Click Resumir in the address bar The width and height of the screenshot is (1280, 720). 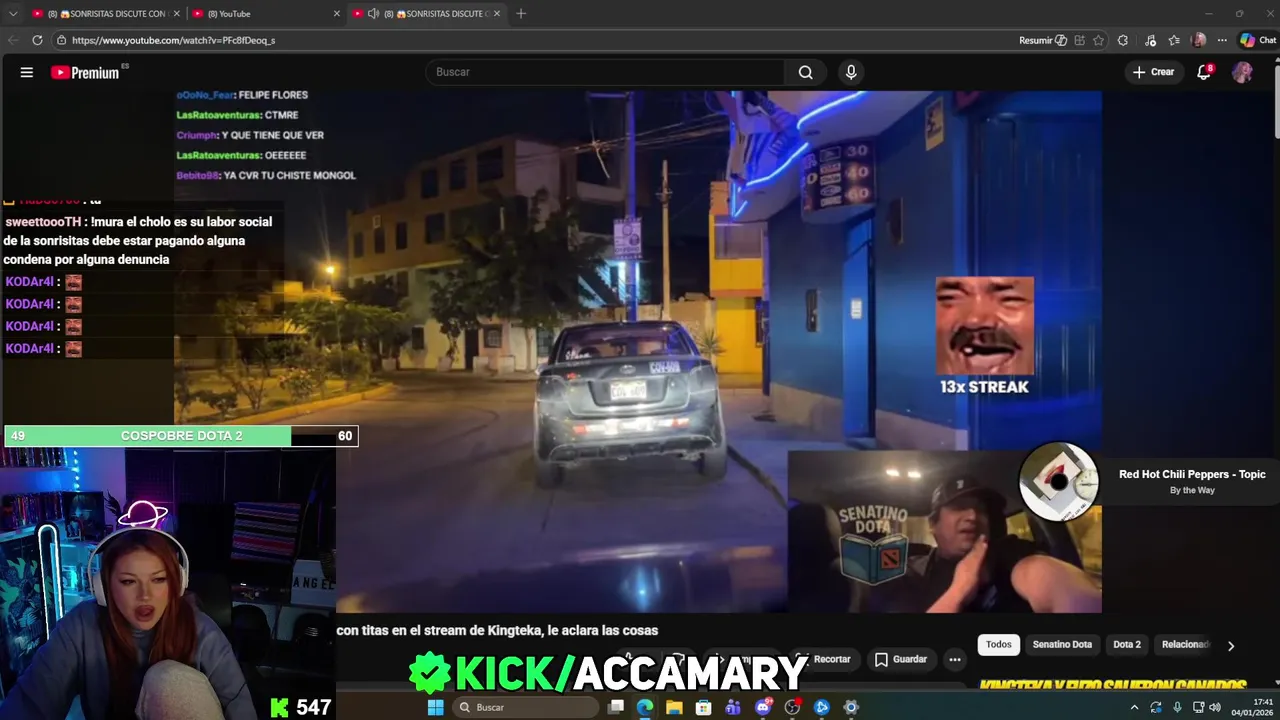pos(1041,40)
